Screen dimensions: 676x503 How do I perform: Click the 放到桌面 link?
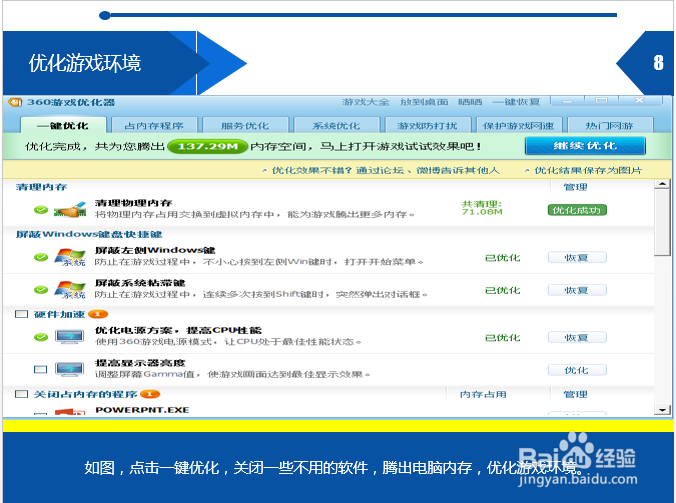pyautogui.click(x=424, y=102)
